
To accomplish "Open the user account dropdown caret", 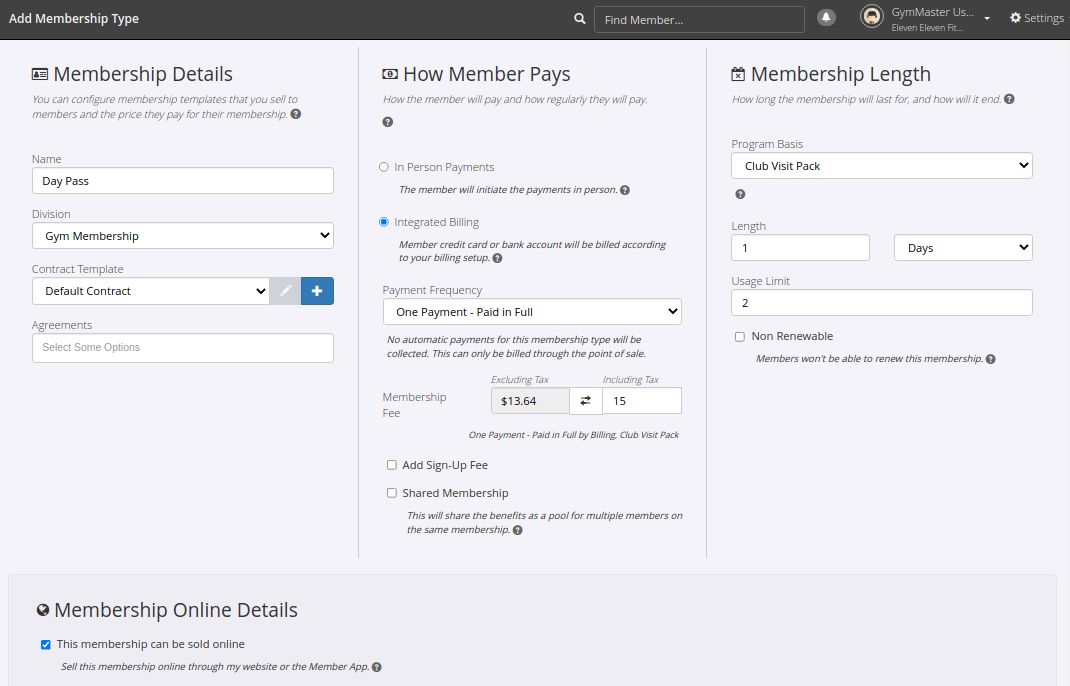I will (x=987, y=19).
